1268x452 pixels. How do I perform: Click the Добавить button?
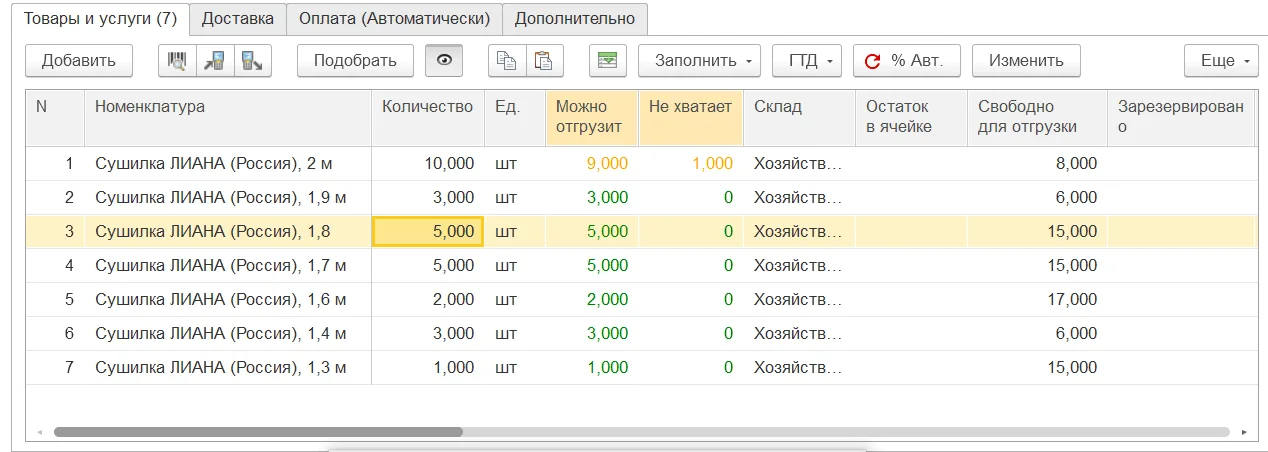coord(79,60)
